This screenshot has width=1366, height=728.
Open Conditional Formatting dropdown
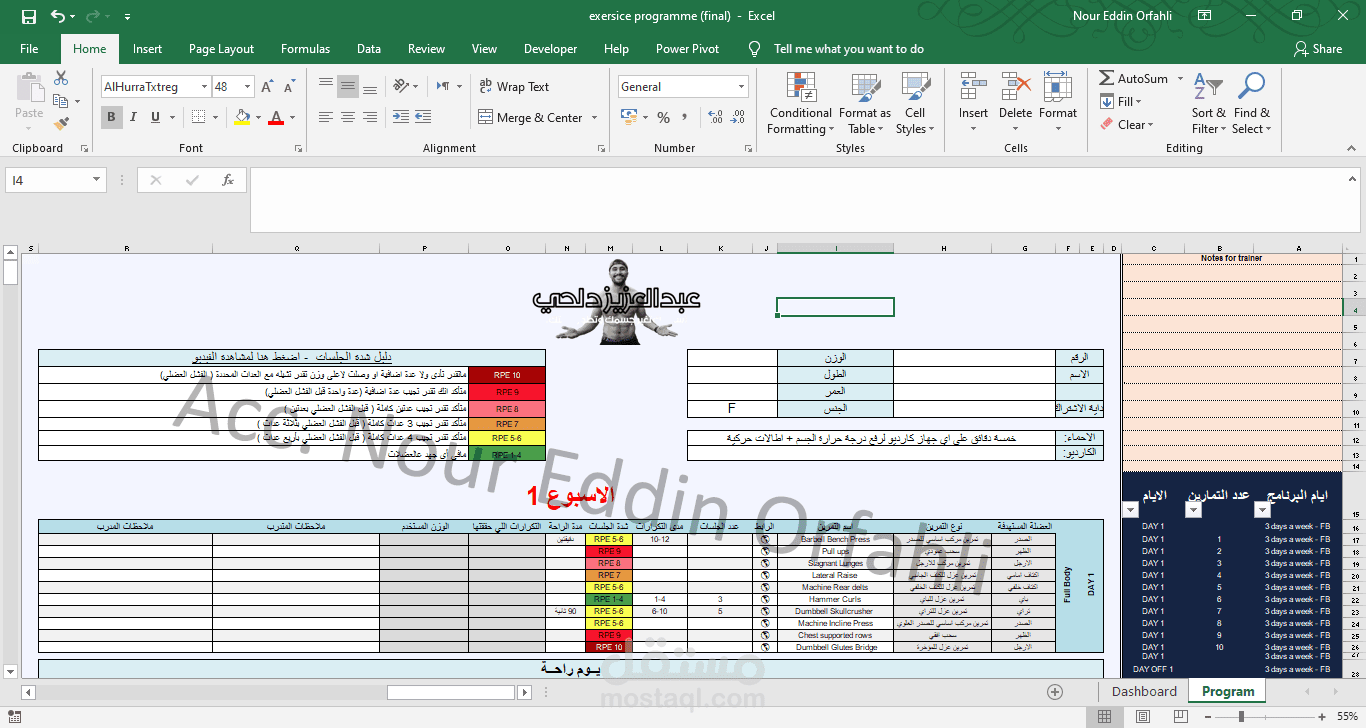coord(800,104)
